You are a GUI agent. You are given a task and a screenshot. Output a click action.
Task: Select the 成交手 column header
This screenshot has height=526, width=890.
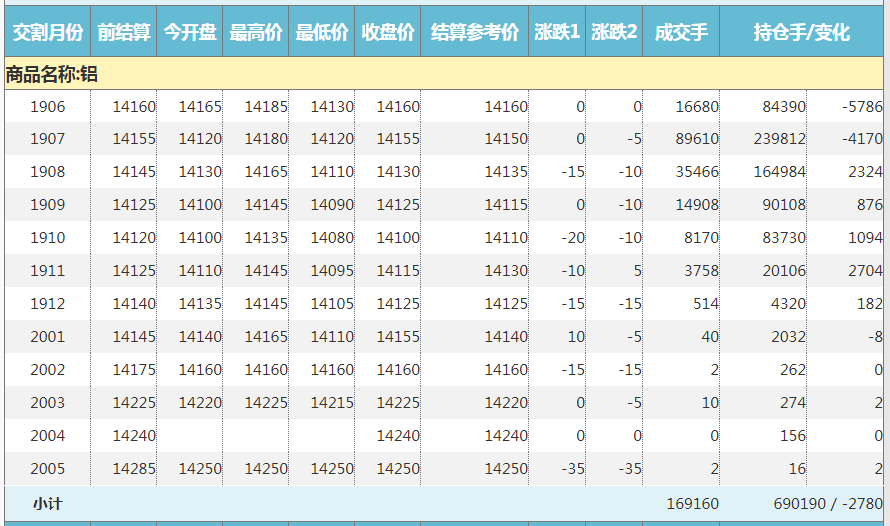click(x=681, y=33)
